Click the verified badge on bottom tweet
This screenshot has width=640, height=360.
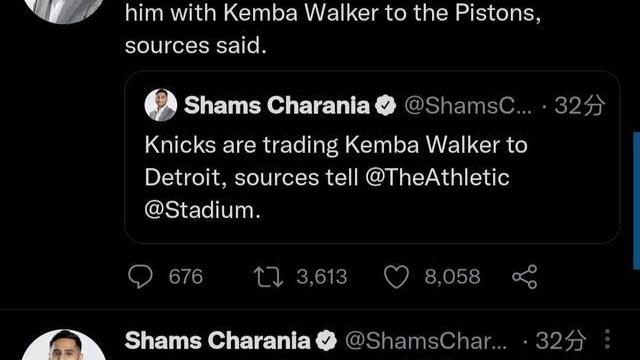[x=327, y=340]
